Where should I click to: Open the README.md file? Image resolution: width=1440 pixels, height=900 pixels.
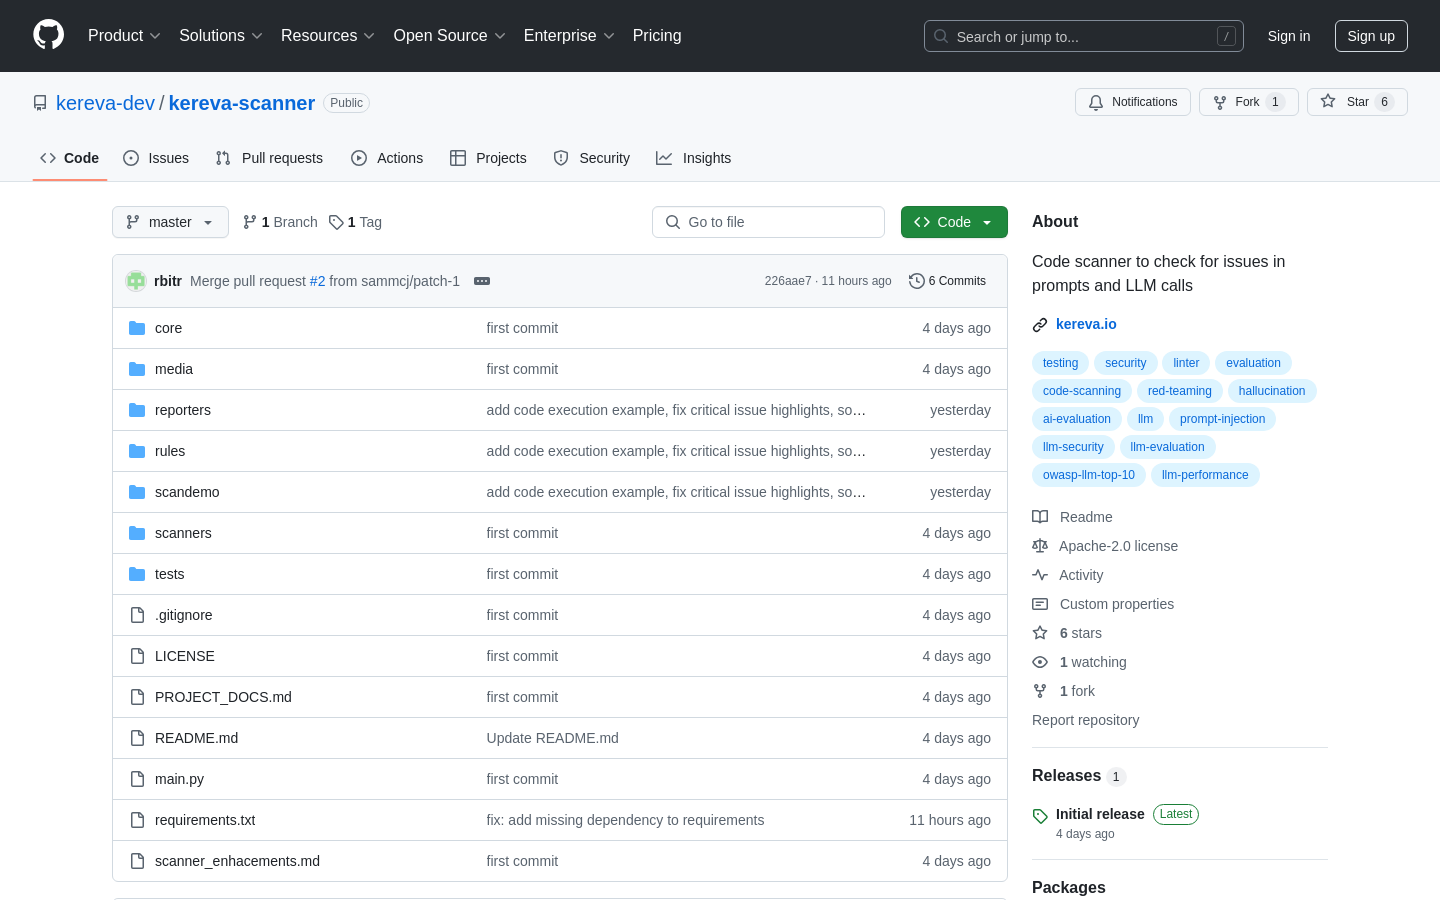196,738
